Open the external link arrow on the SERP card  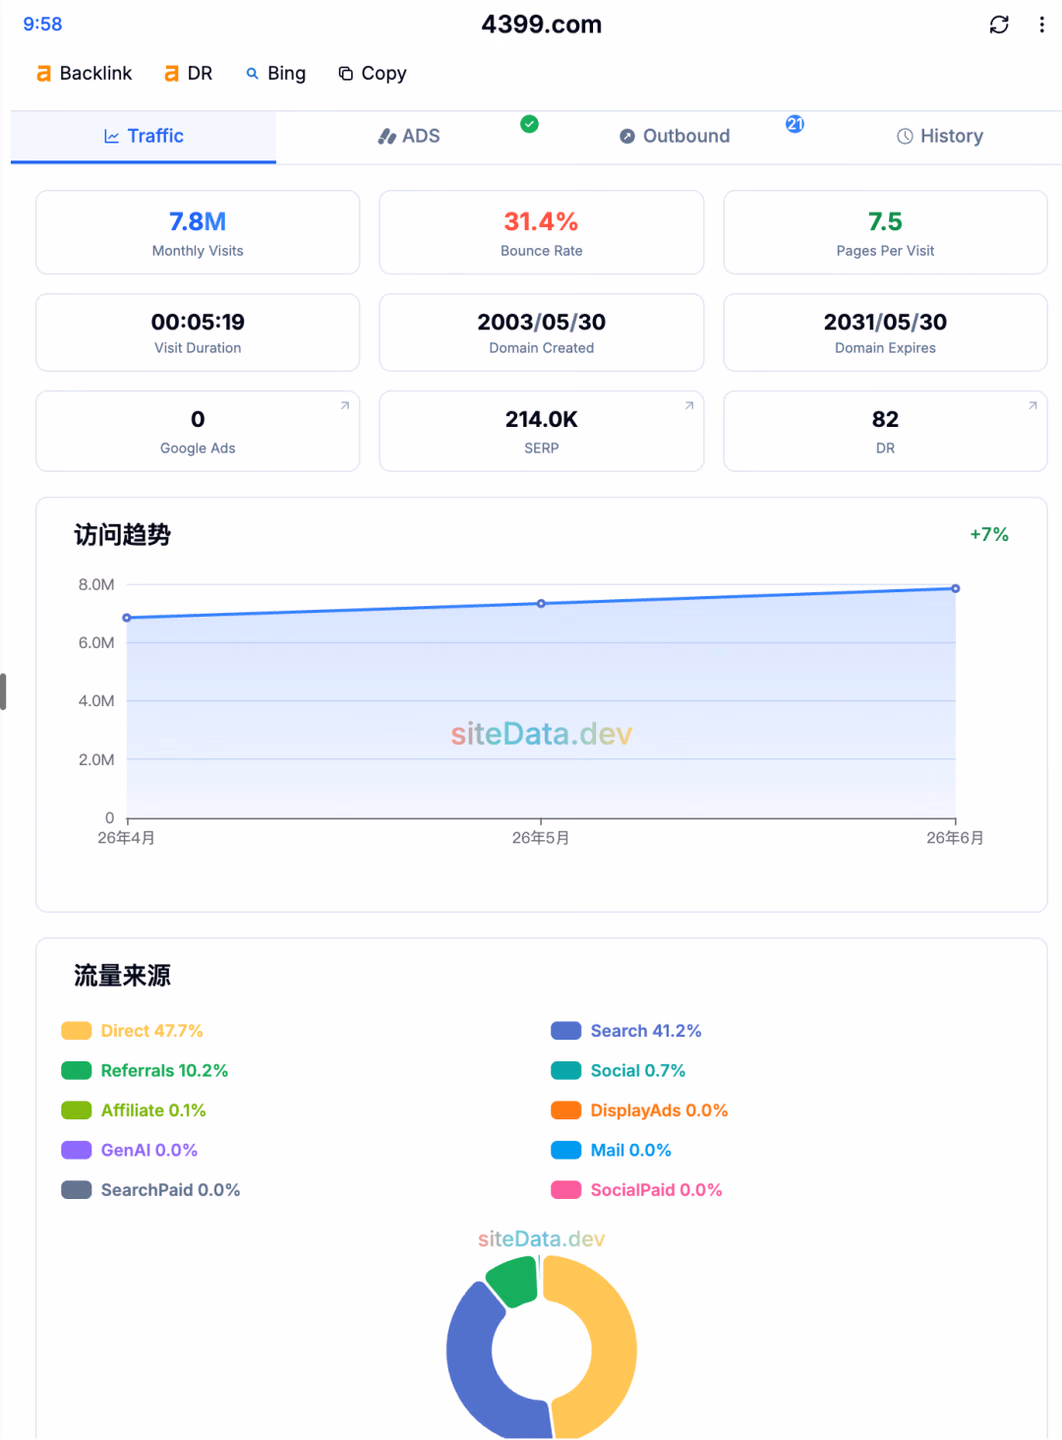(689, 405)
